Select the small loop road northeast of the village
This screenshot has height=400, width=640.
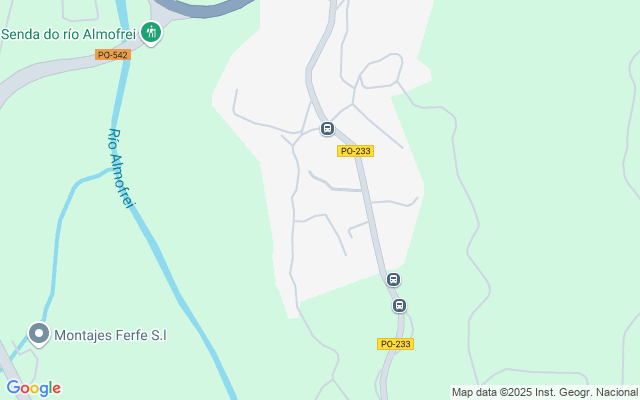[381, 71]
